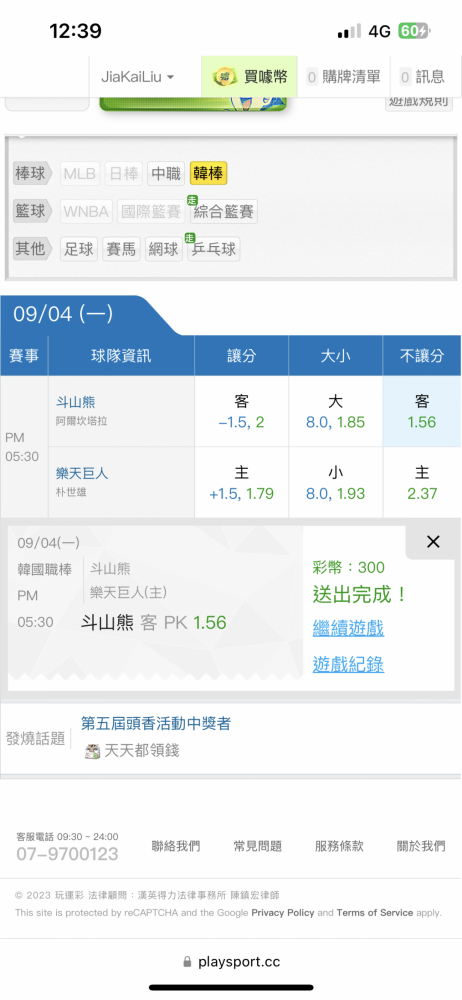Select the 主 2.37 moneyline bet
This screenshot has width=462, height=1000.
[x=422, y=483]
